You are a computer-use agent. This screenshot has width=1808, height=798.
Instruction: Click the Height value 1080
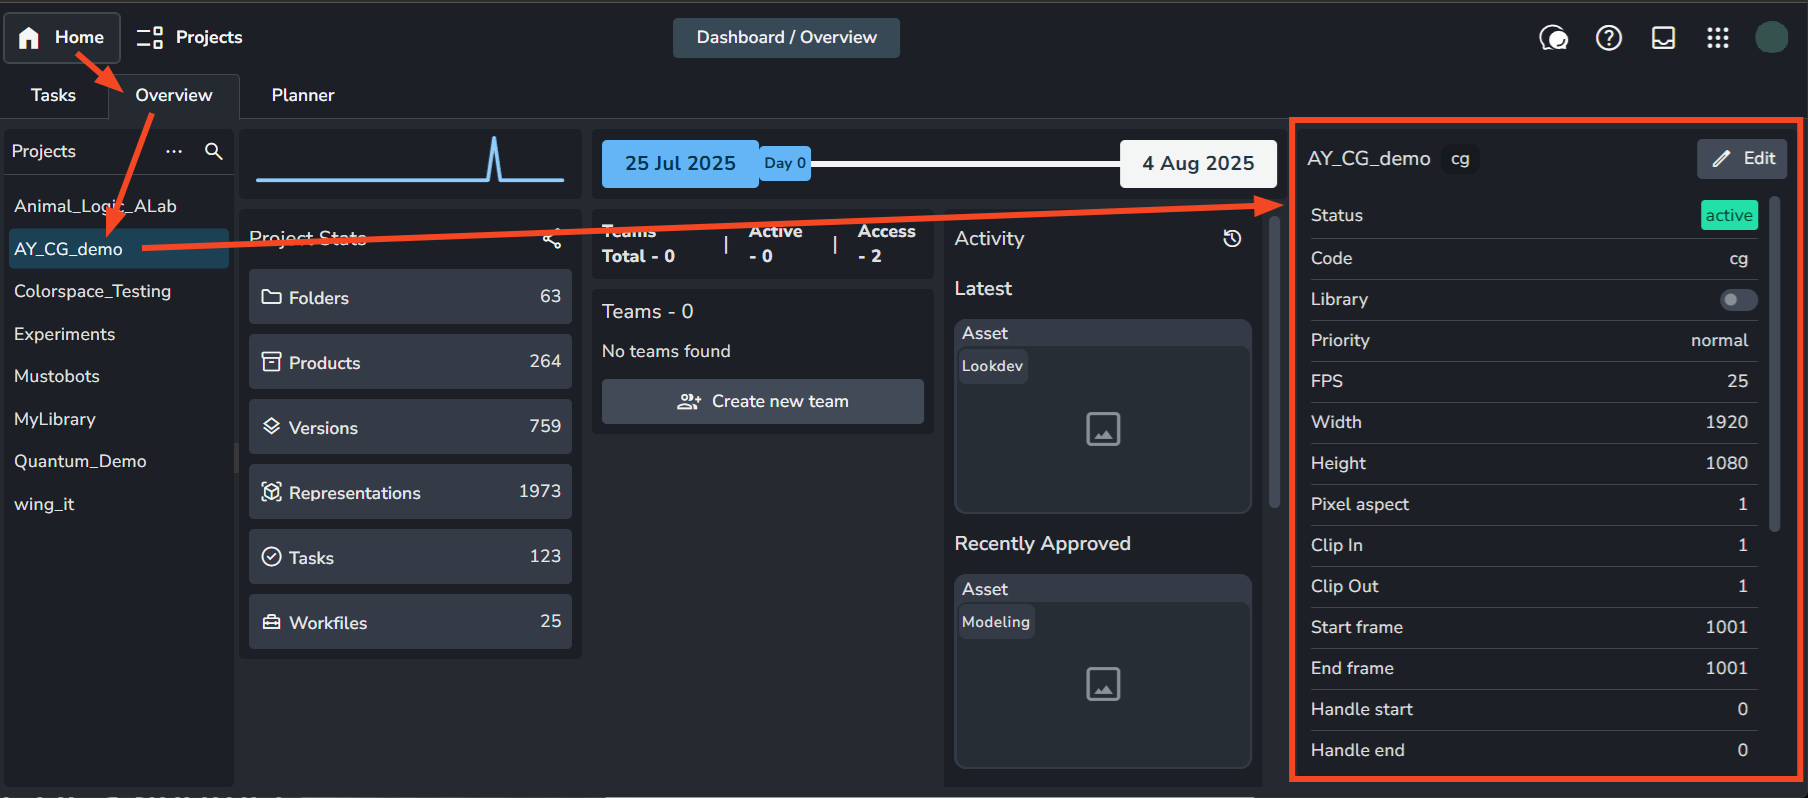(x=1726, y=463)
